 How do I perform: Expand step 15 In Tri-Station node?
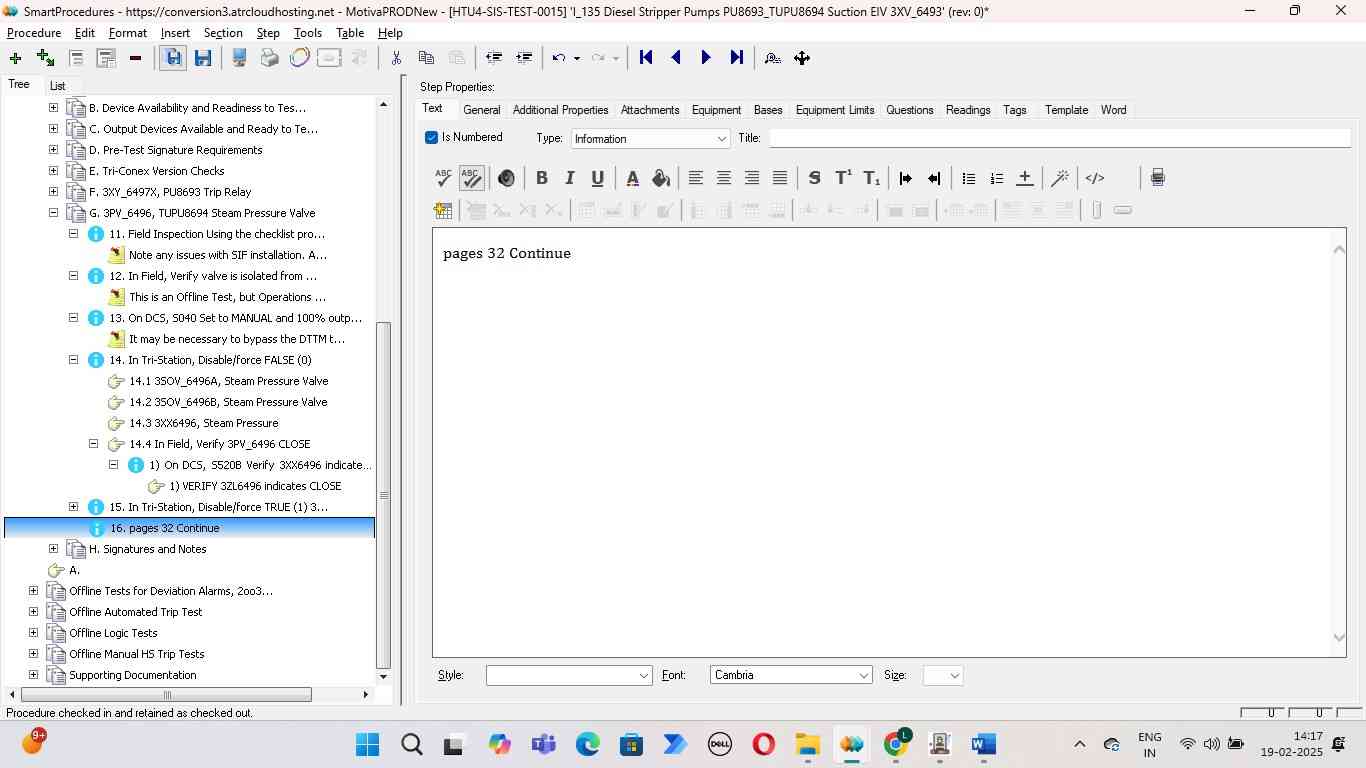point(73,507)
